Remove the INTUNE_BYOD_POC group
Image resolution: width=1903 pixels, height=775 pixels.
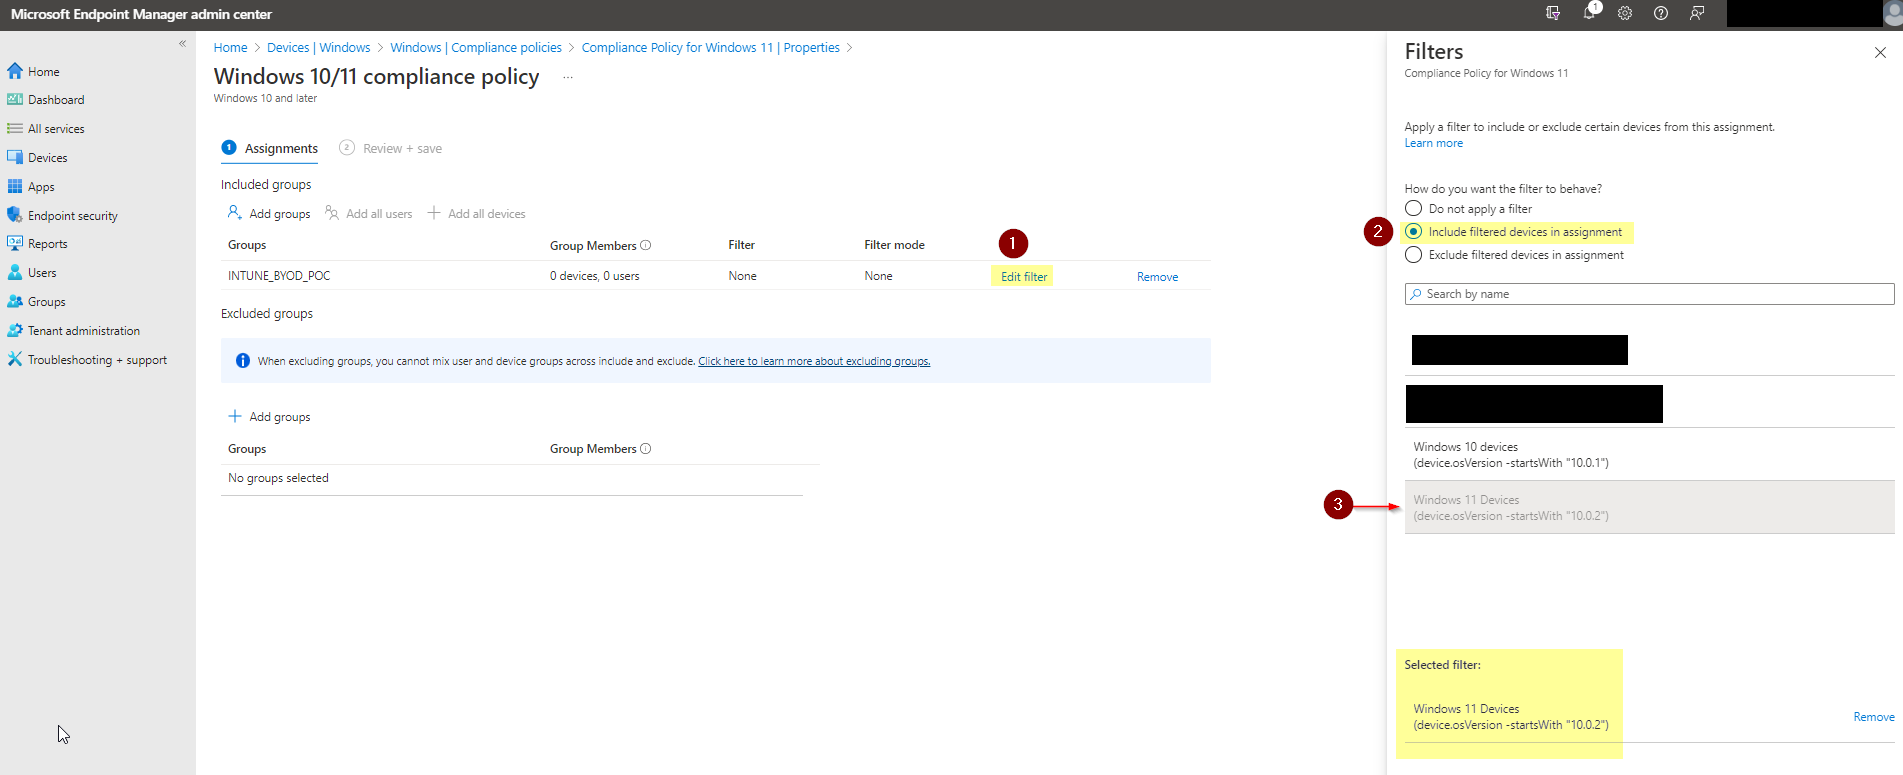[1157, 277]
